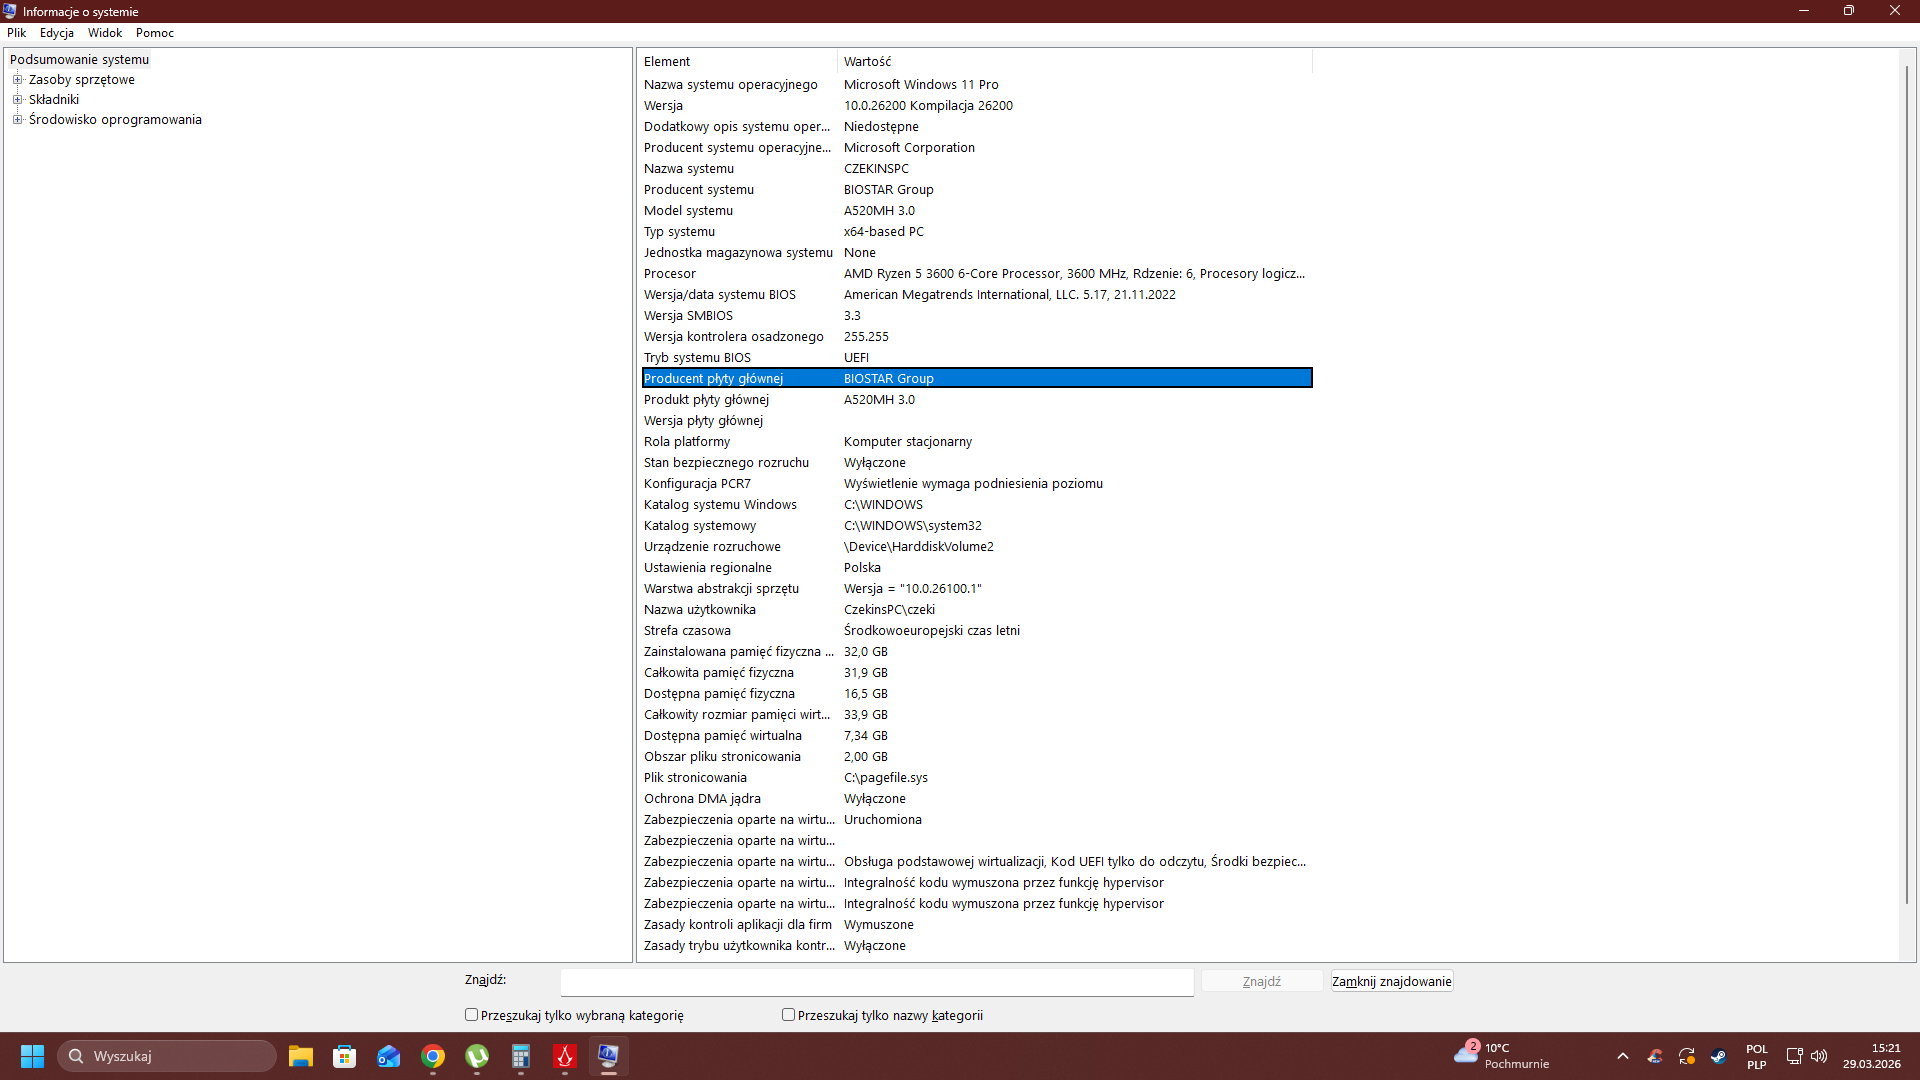Image resolution: width=1920 pixels, height=1080 pixels.
Task: Open the Widok menu
Action: click(x=105, y=33)
